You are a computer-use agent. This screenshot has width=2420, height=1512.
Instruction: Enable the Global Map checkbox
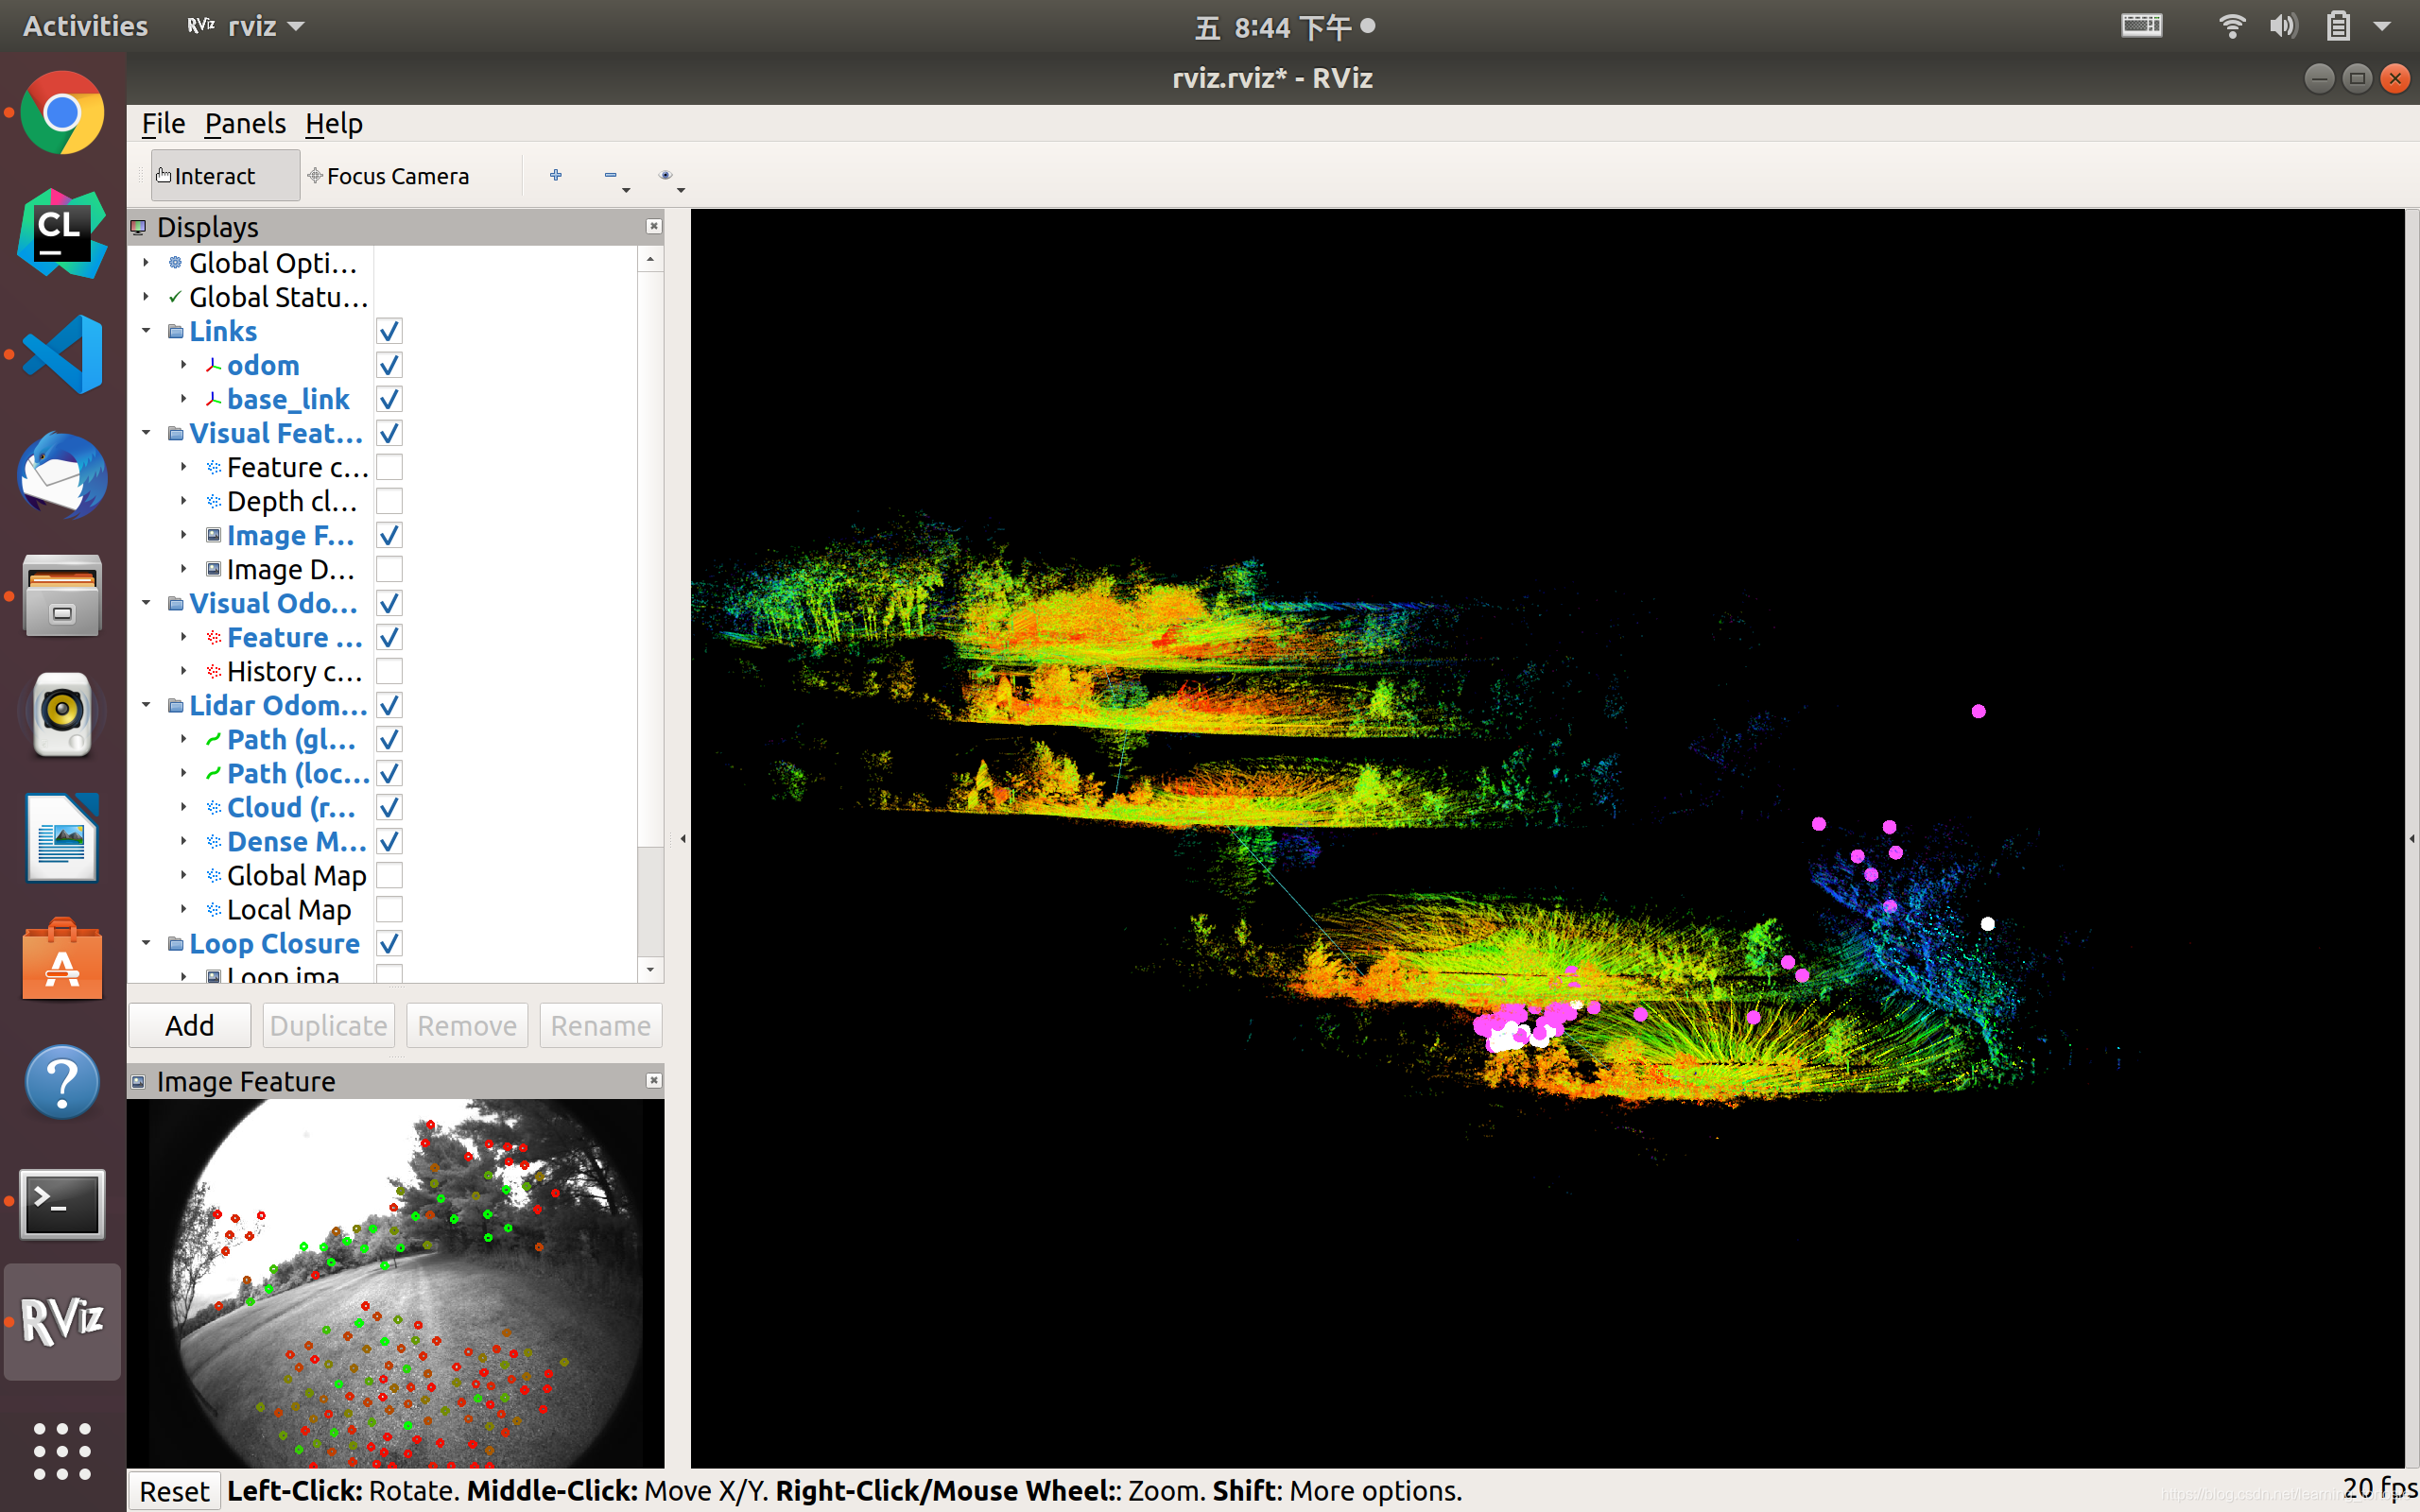point(389,875)
